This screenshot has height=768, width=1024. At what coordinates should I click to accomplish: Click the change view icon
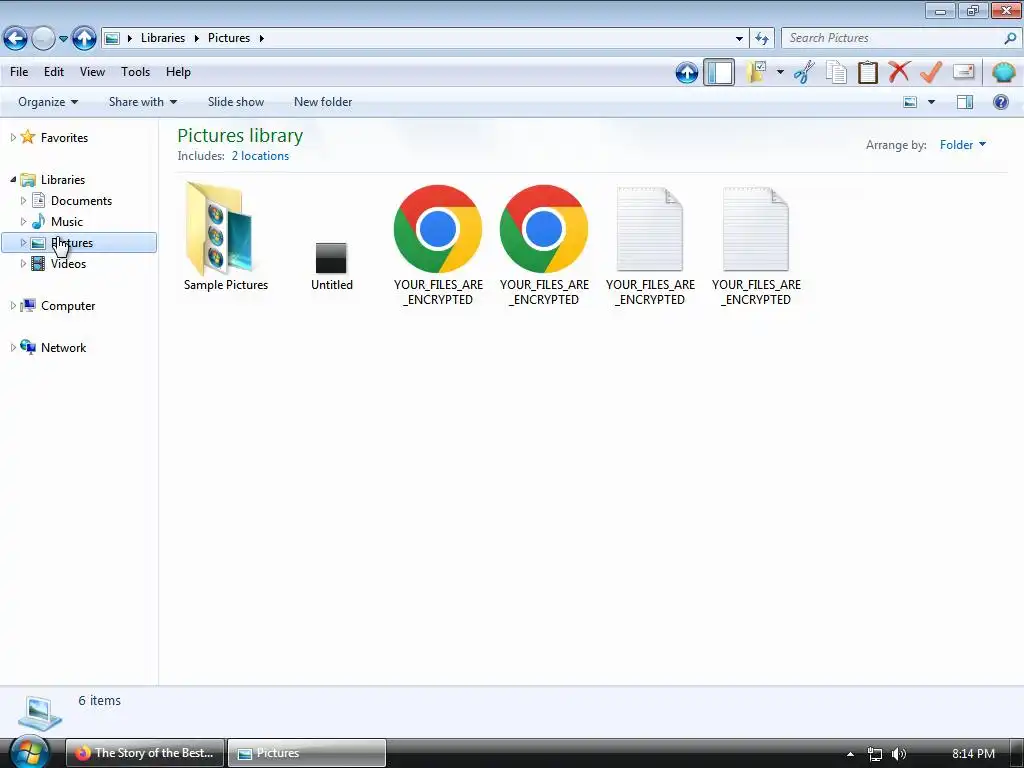pos(910,102)
